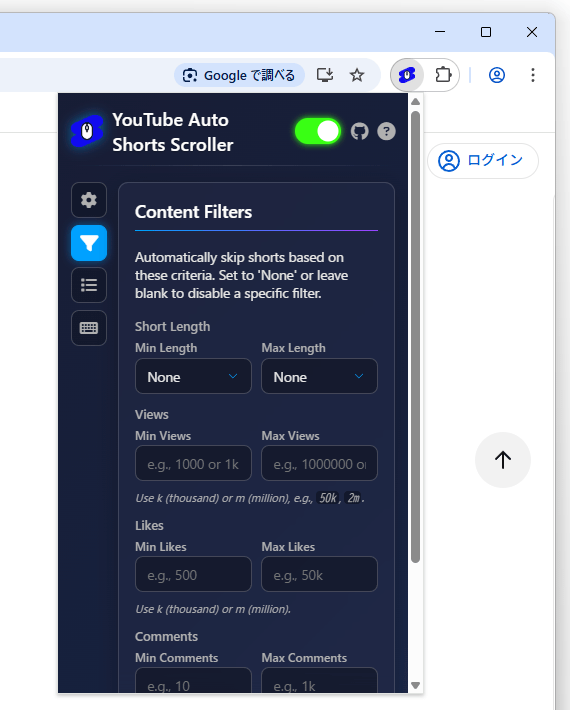Click the Min Views input field
The image size is (570, 710).
[x=193, y=463]
